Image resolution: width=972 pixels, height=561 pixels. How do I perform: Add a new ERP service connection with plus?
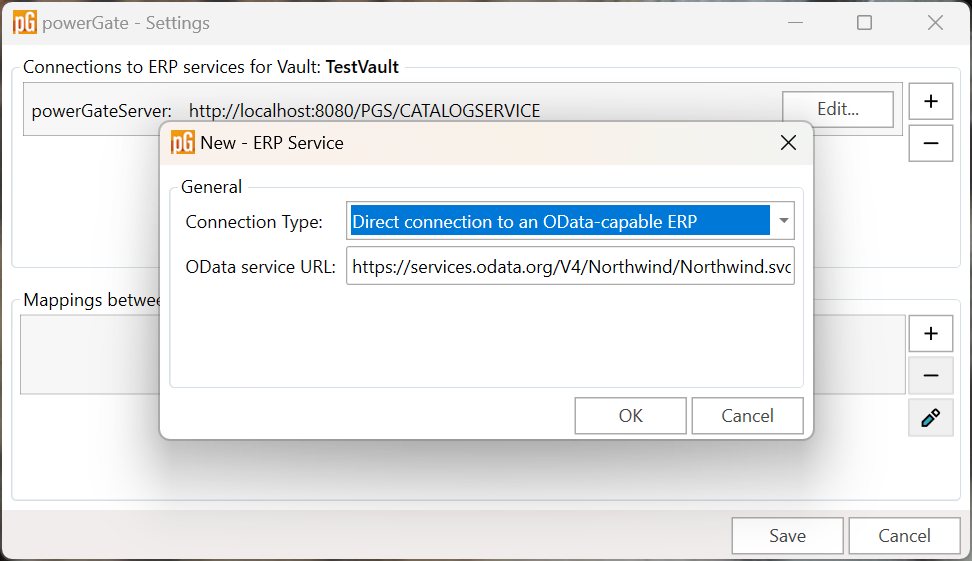click(930, 101)
